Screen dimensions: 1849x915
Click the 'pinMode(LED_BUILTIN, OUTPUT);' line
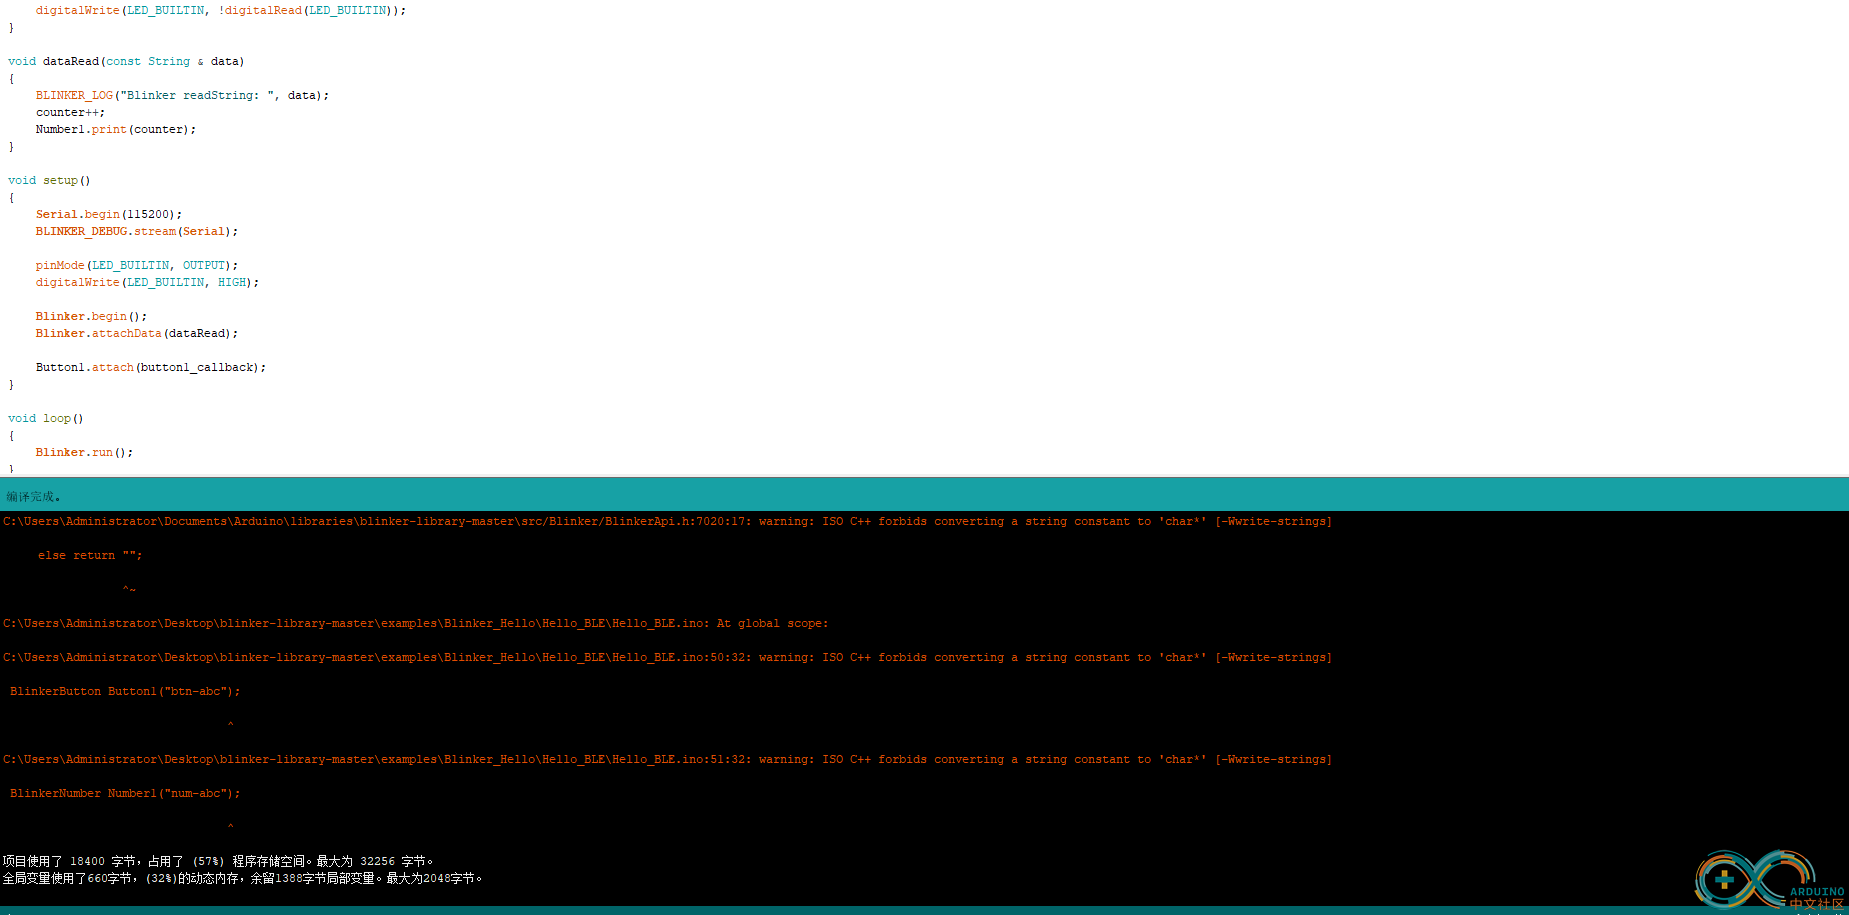tap(137, 265)
